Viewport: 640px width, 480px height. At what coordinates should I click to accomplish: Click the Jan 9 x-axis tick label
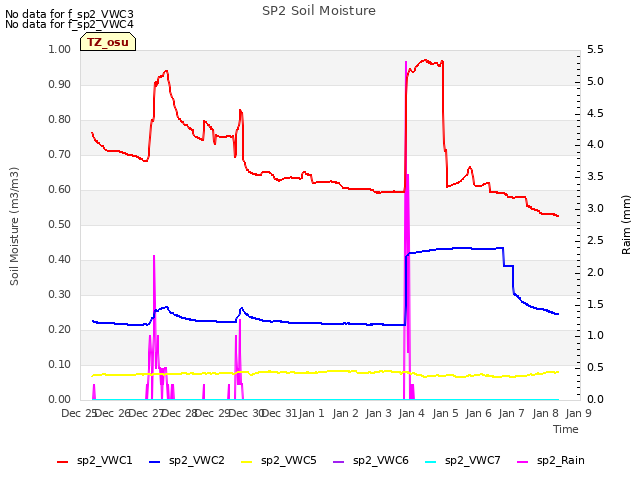[x=578, y=413]
